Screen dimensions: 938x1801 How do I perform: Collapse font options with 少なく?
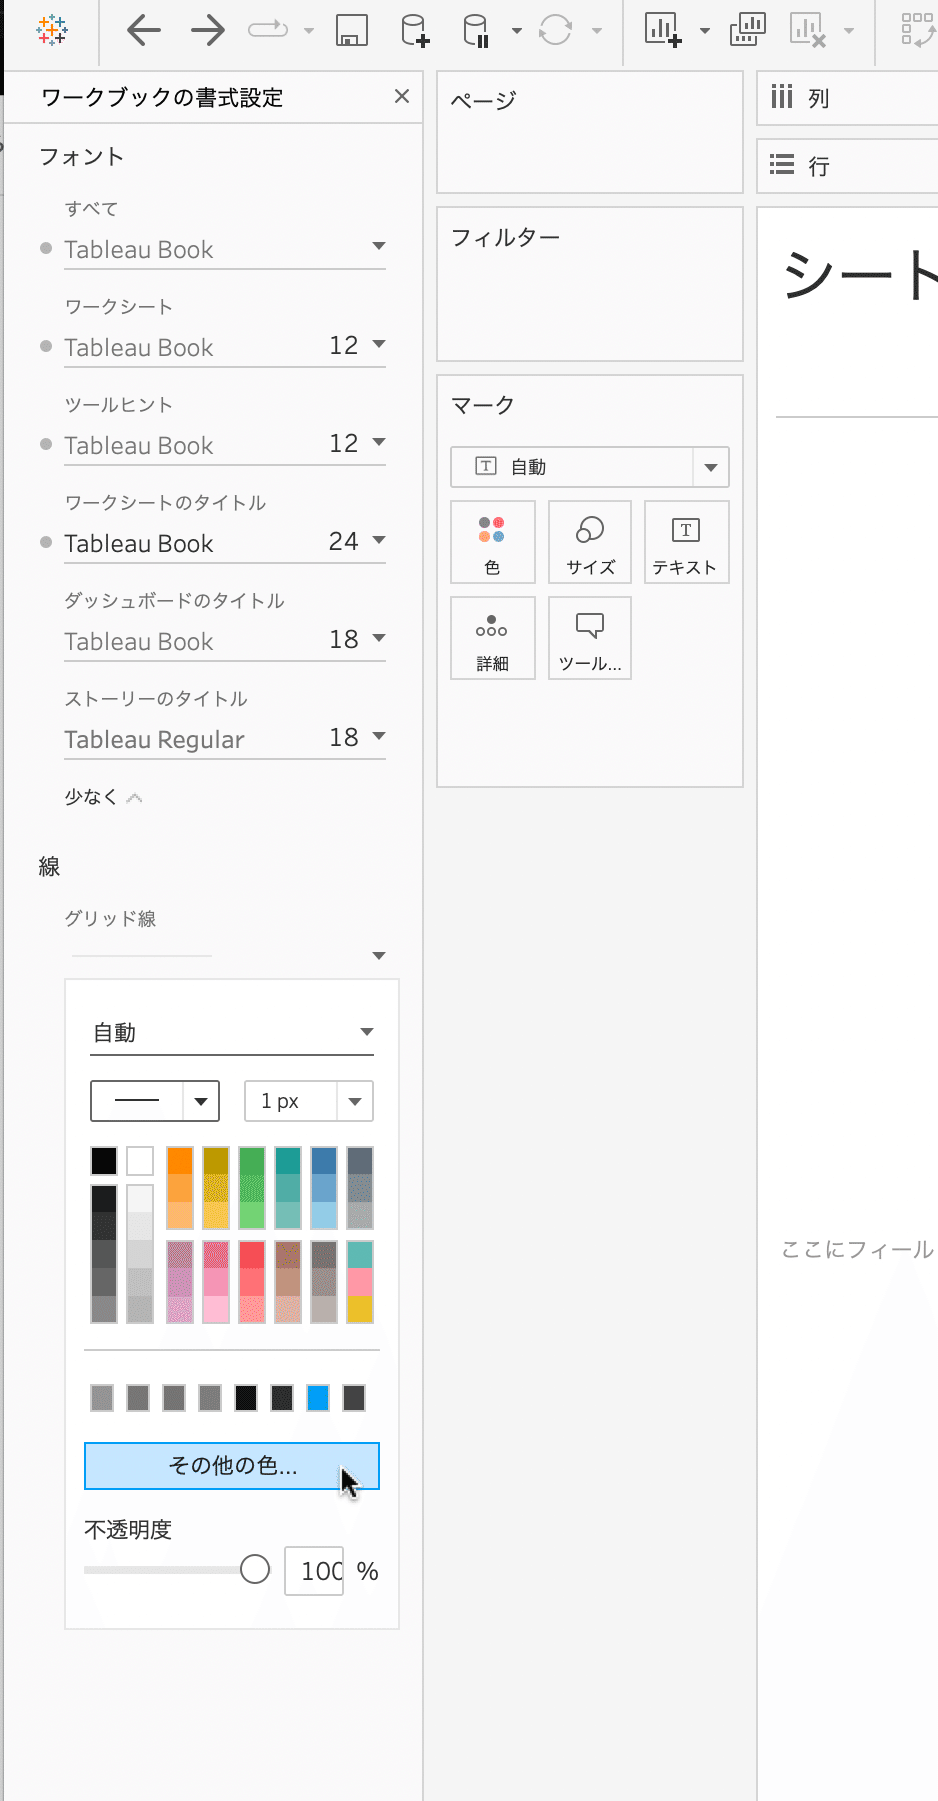[x=103, y=797]
